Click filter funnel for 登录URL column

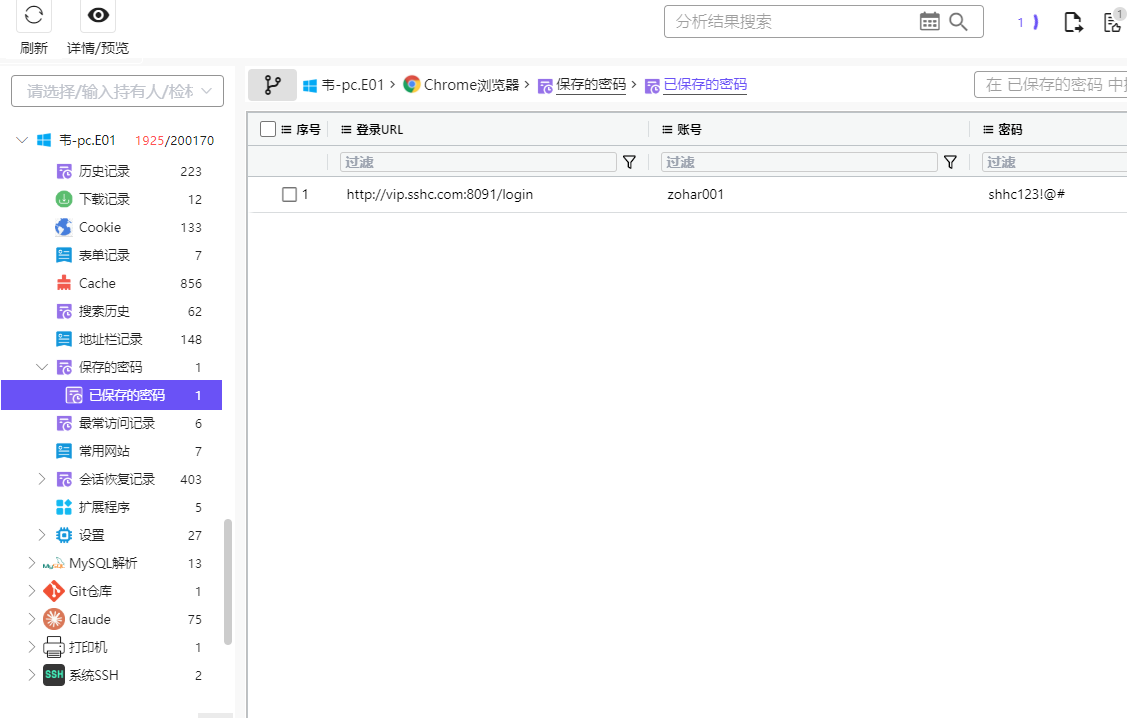point(629,162)
